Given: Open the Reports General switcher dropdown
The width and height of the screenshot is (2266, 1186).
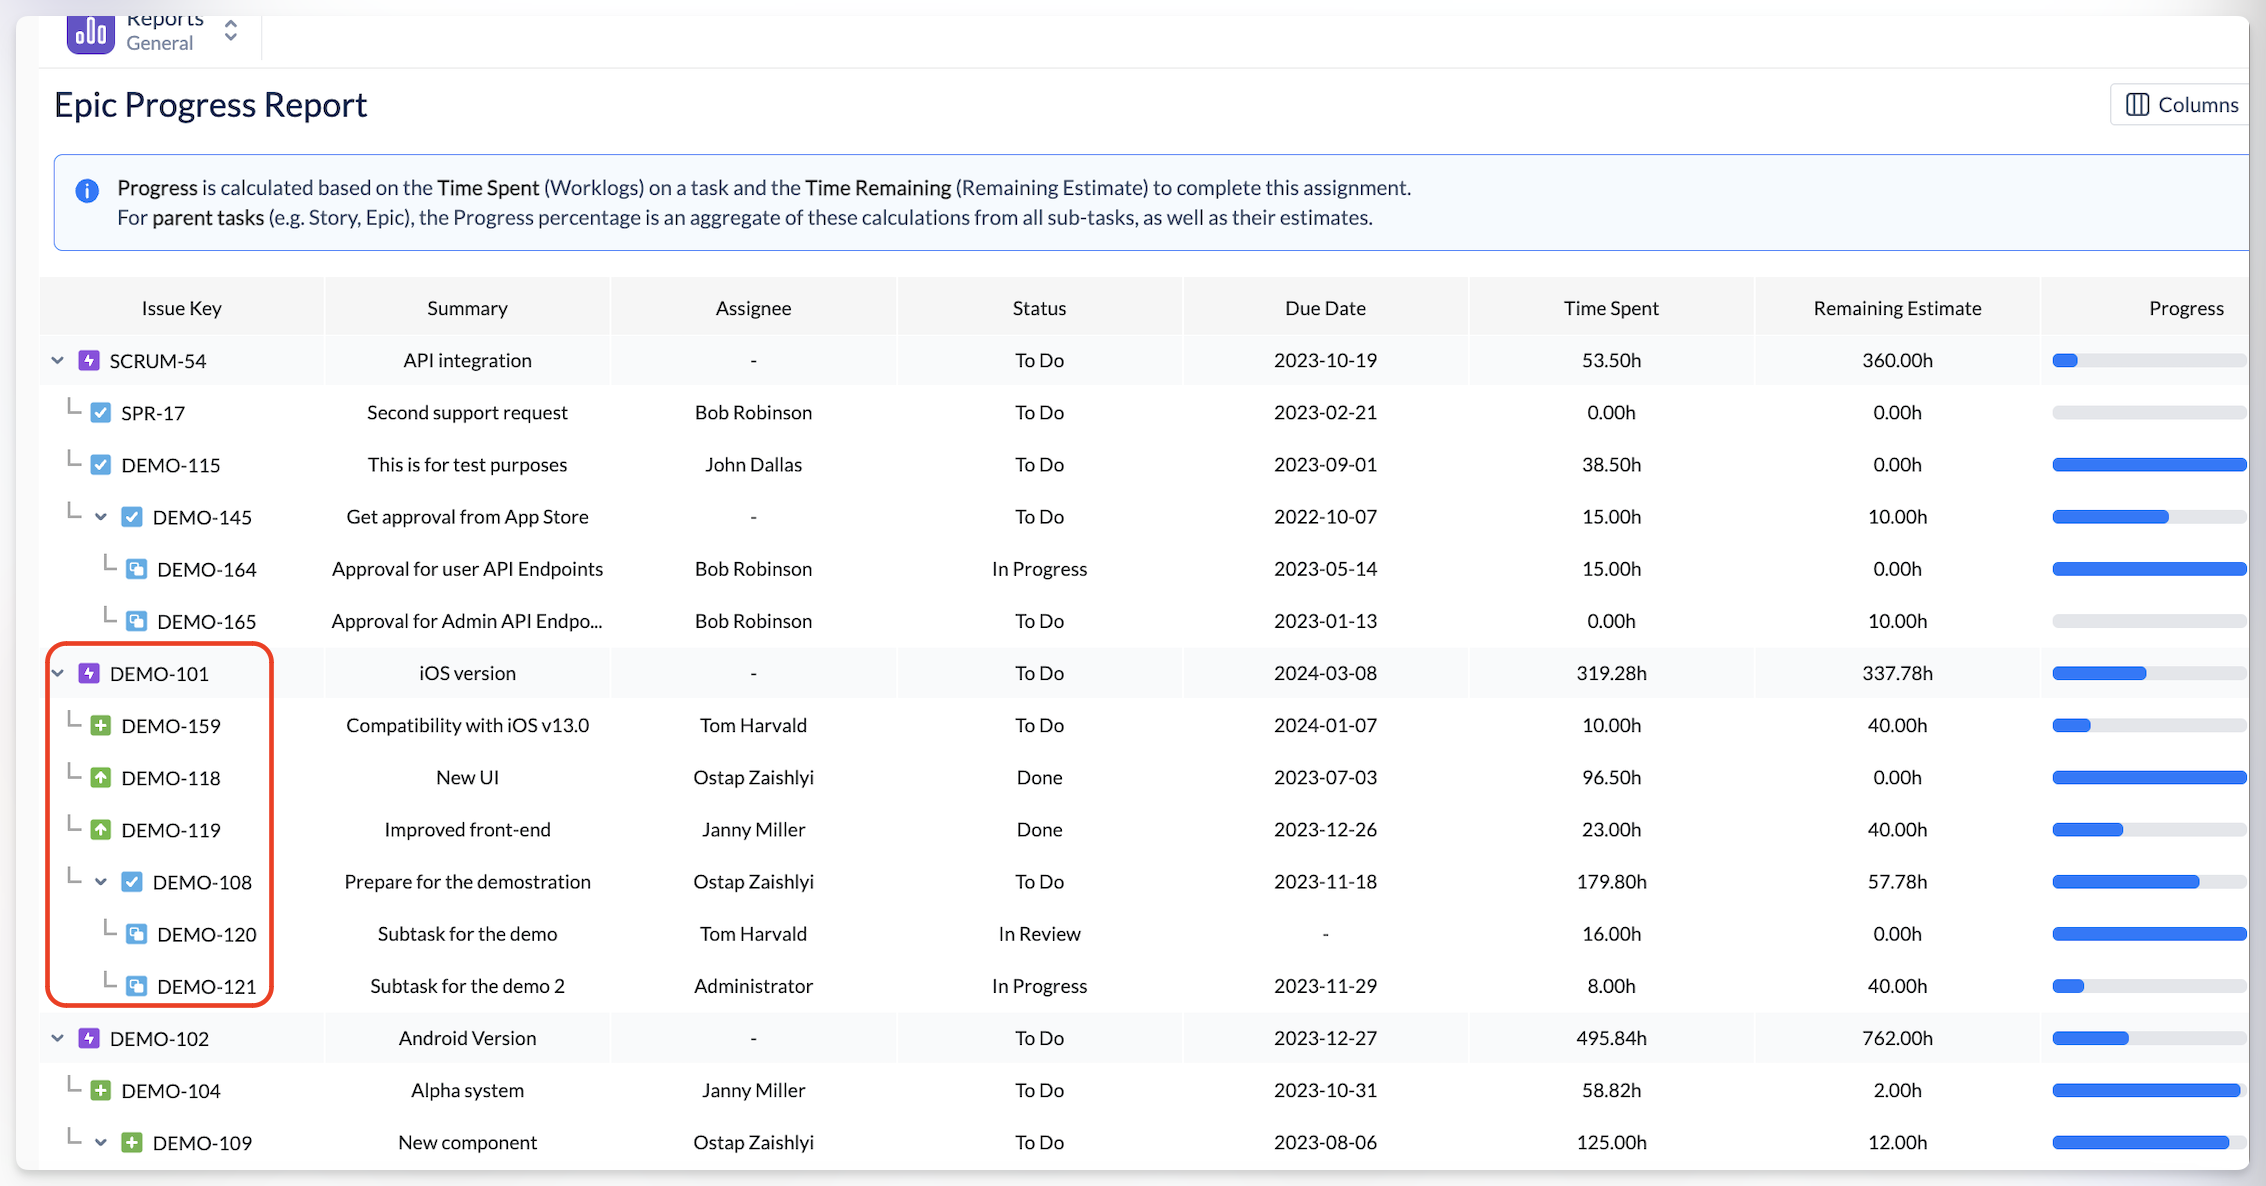Looking at the screenshot, I should pyautogui.click(x=231, y=31).
